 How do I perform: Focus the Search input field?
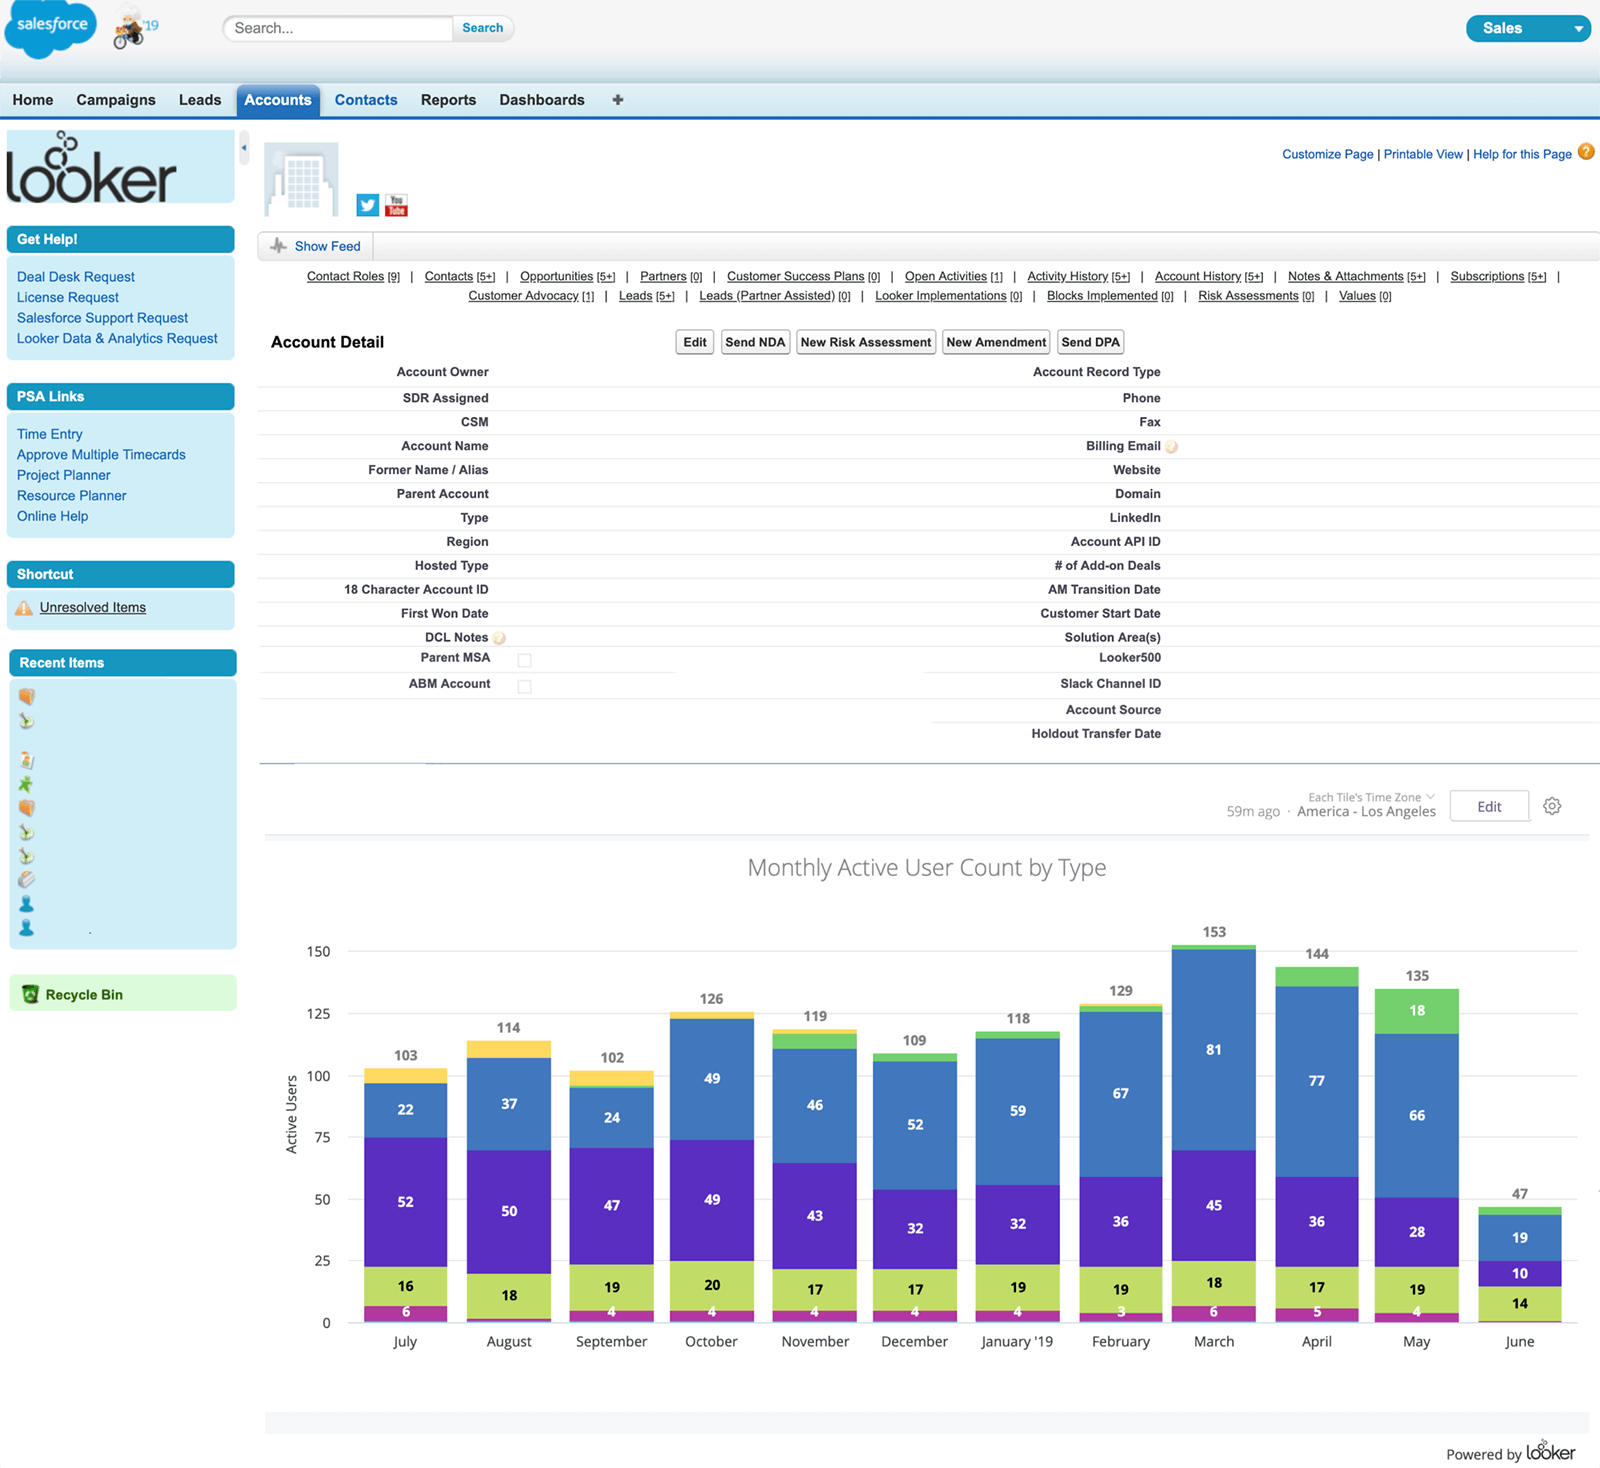click(338, 28)
